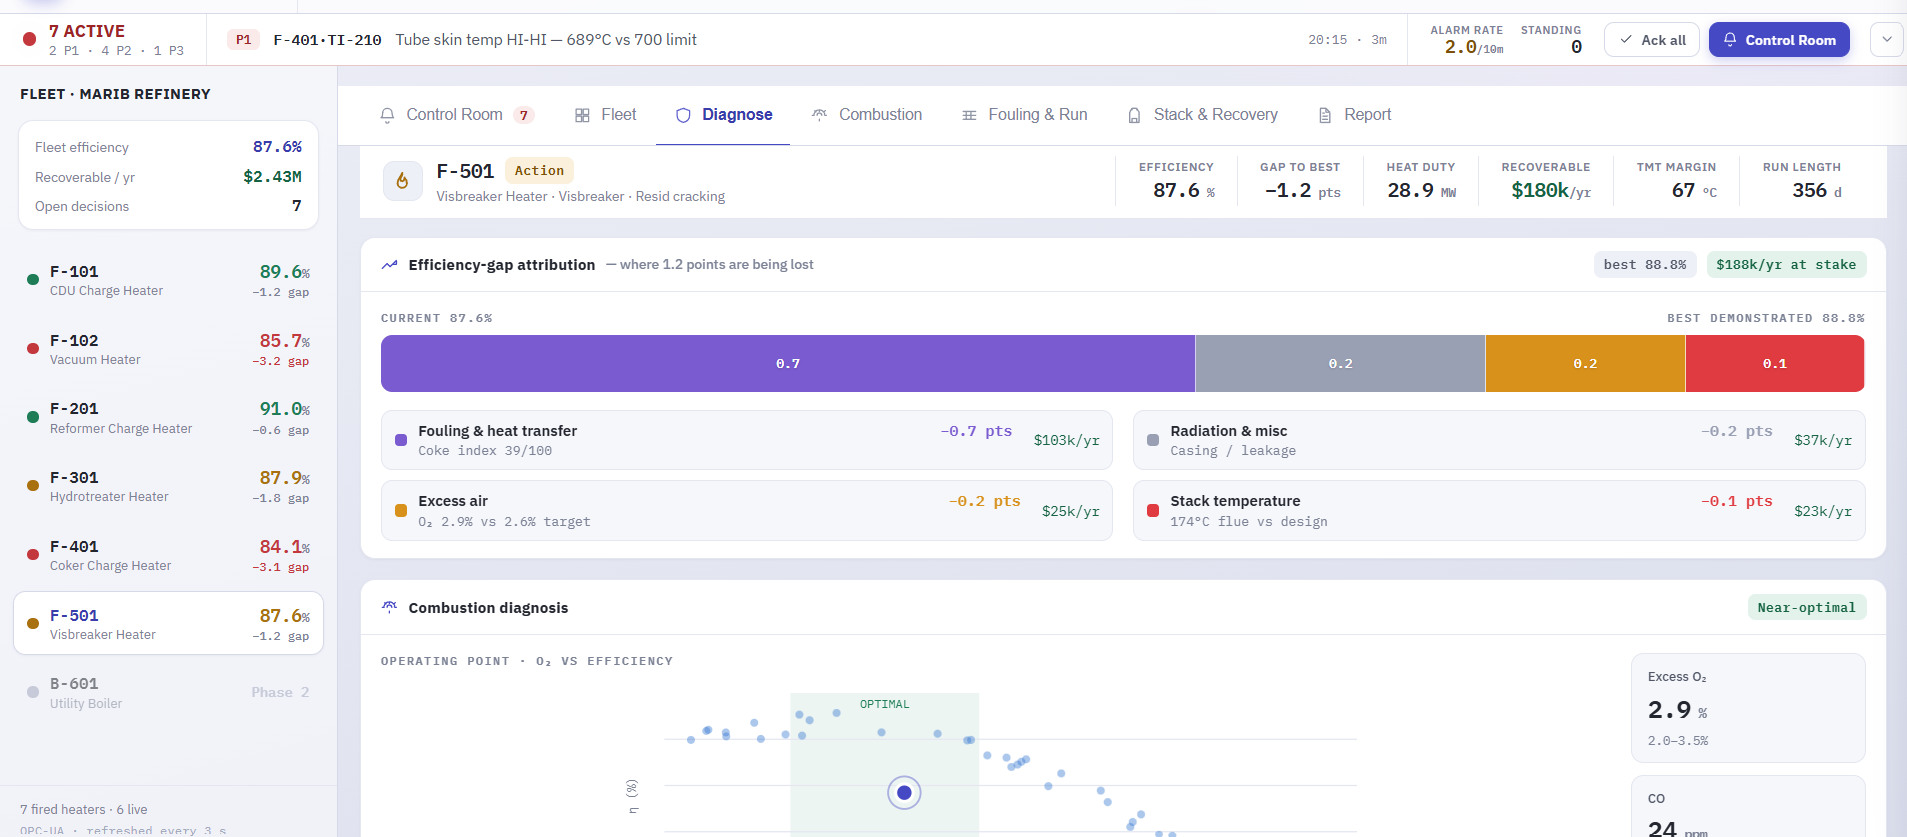The height and width of the screenshot is (837, 1907).
Task: Click the P1 priority badge in the alarm banner
Action: (243, 40)
